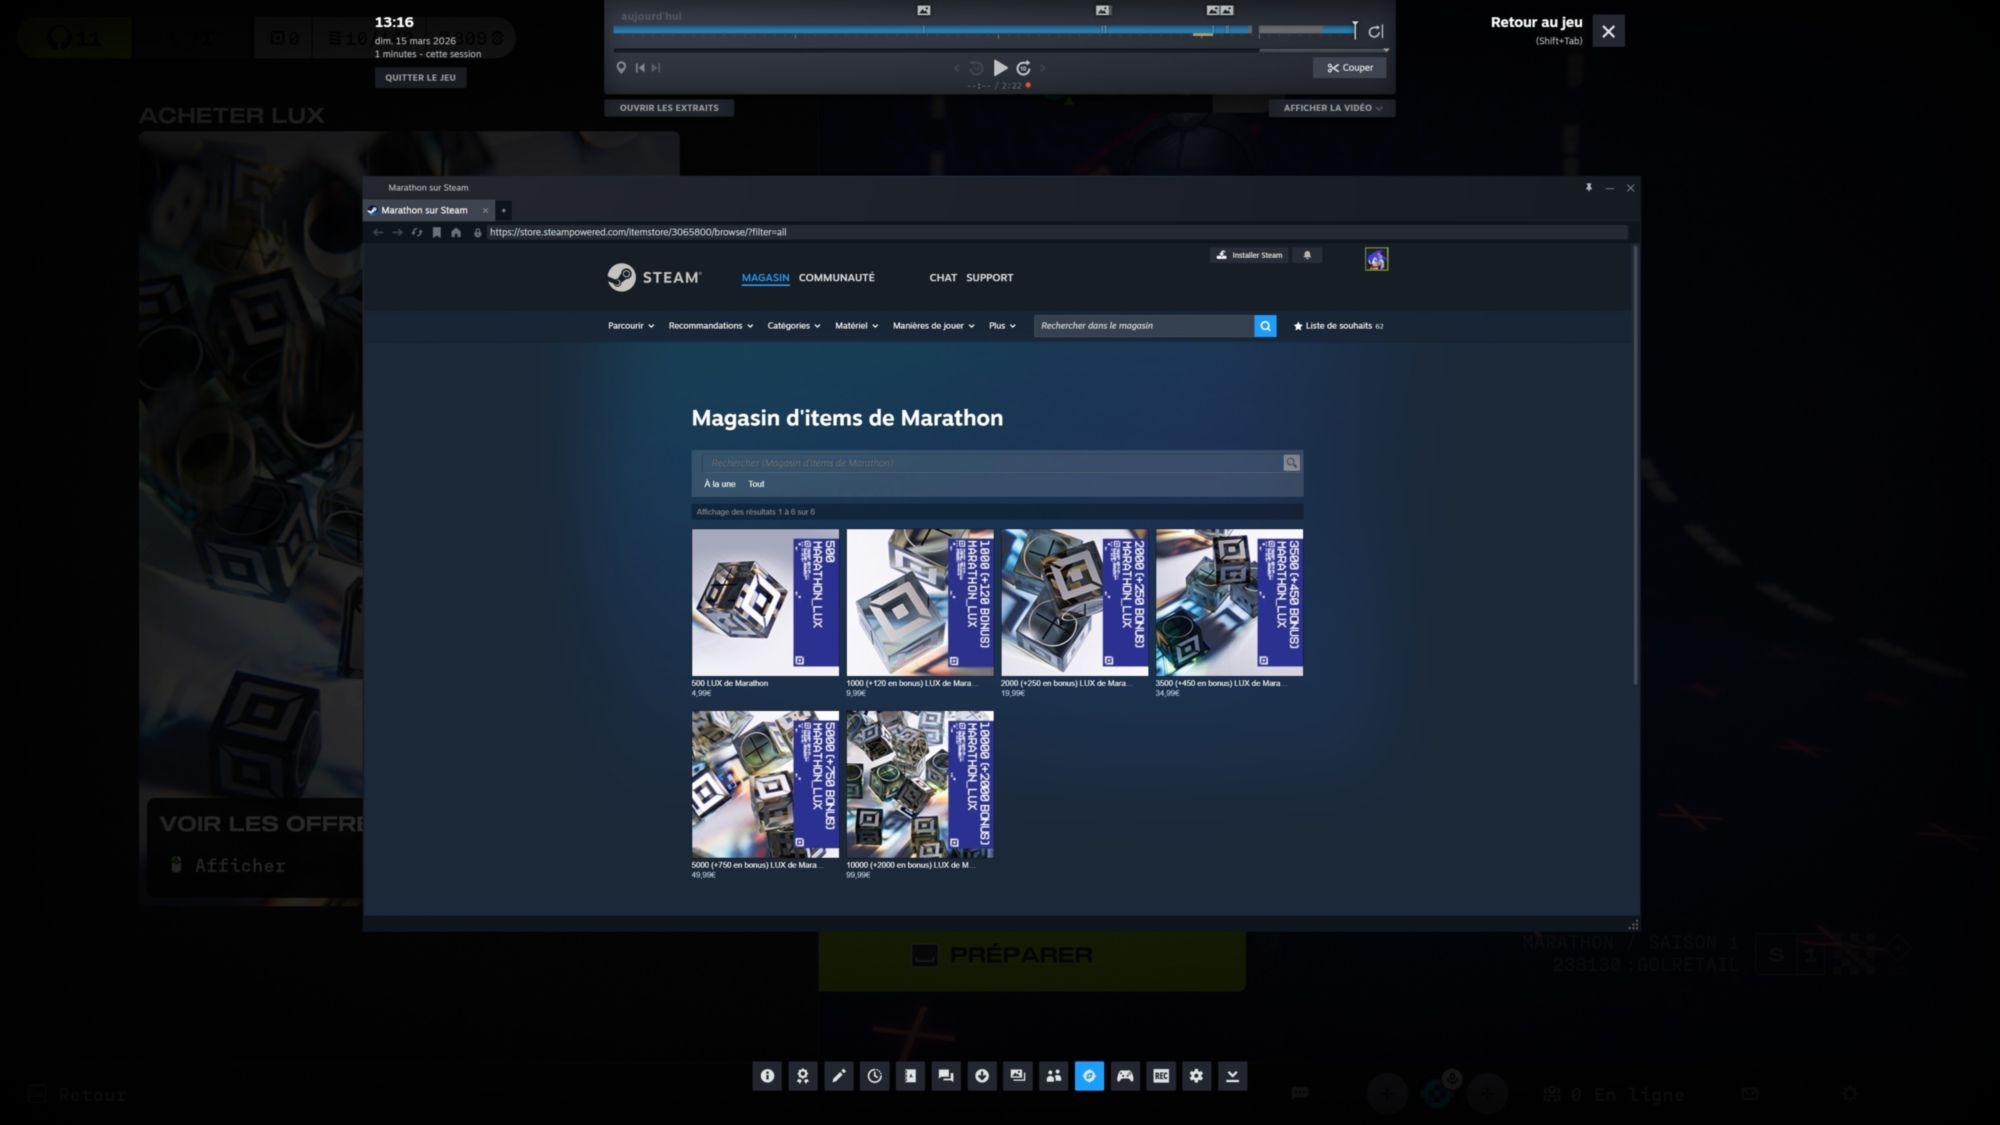Click the Quitter le jeu button

click(x=420, y=78)
